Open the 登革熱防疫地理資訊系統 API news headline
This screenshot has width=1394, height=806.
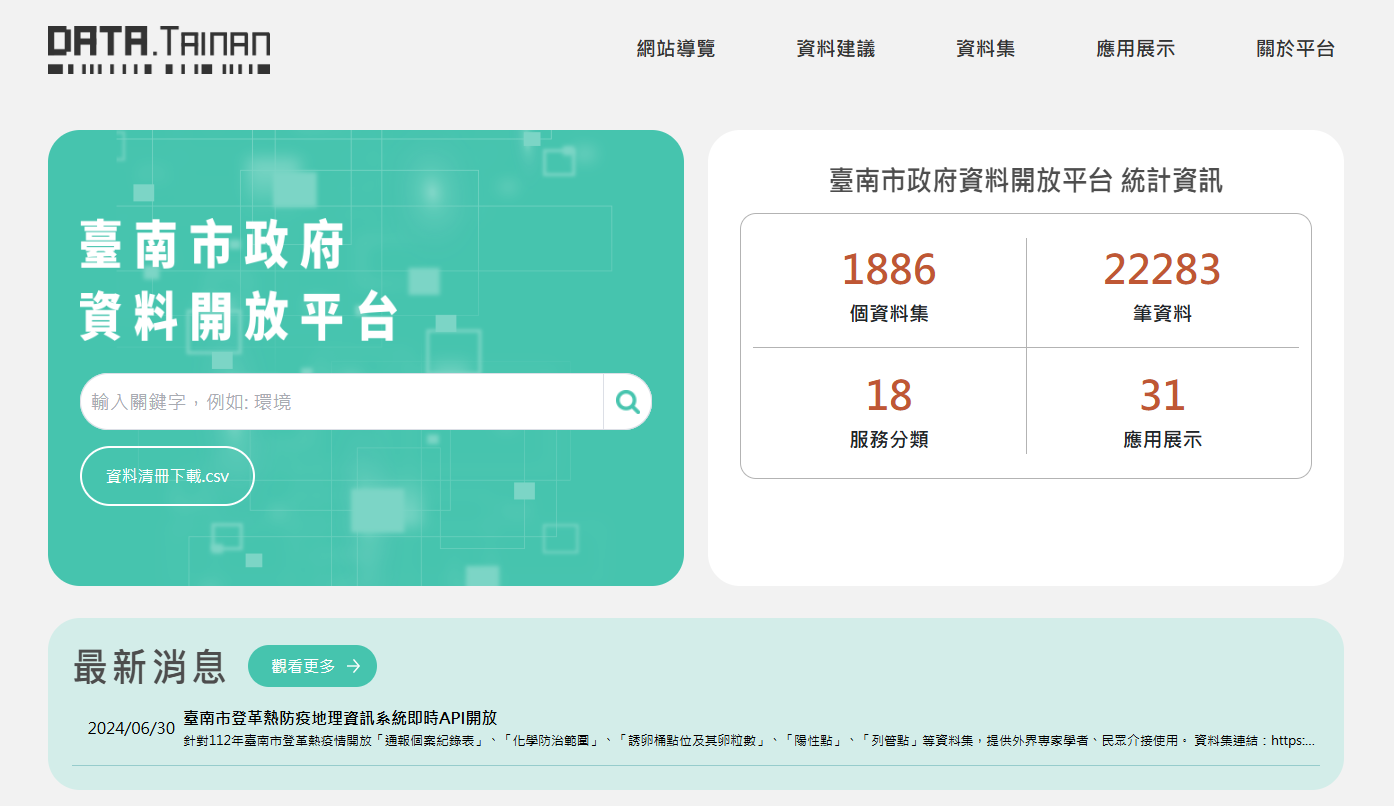coord(340,718)
